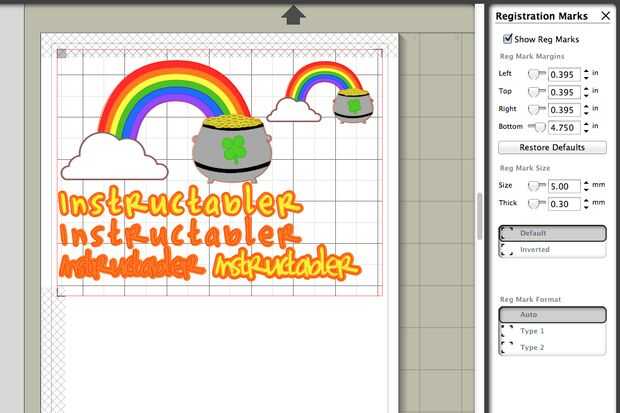The image size is (620, 413).
Task: Select the bottom-right yellow Instructabler text
Action: coord(286,263)
